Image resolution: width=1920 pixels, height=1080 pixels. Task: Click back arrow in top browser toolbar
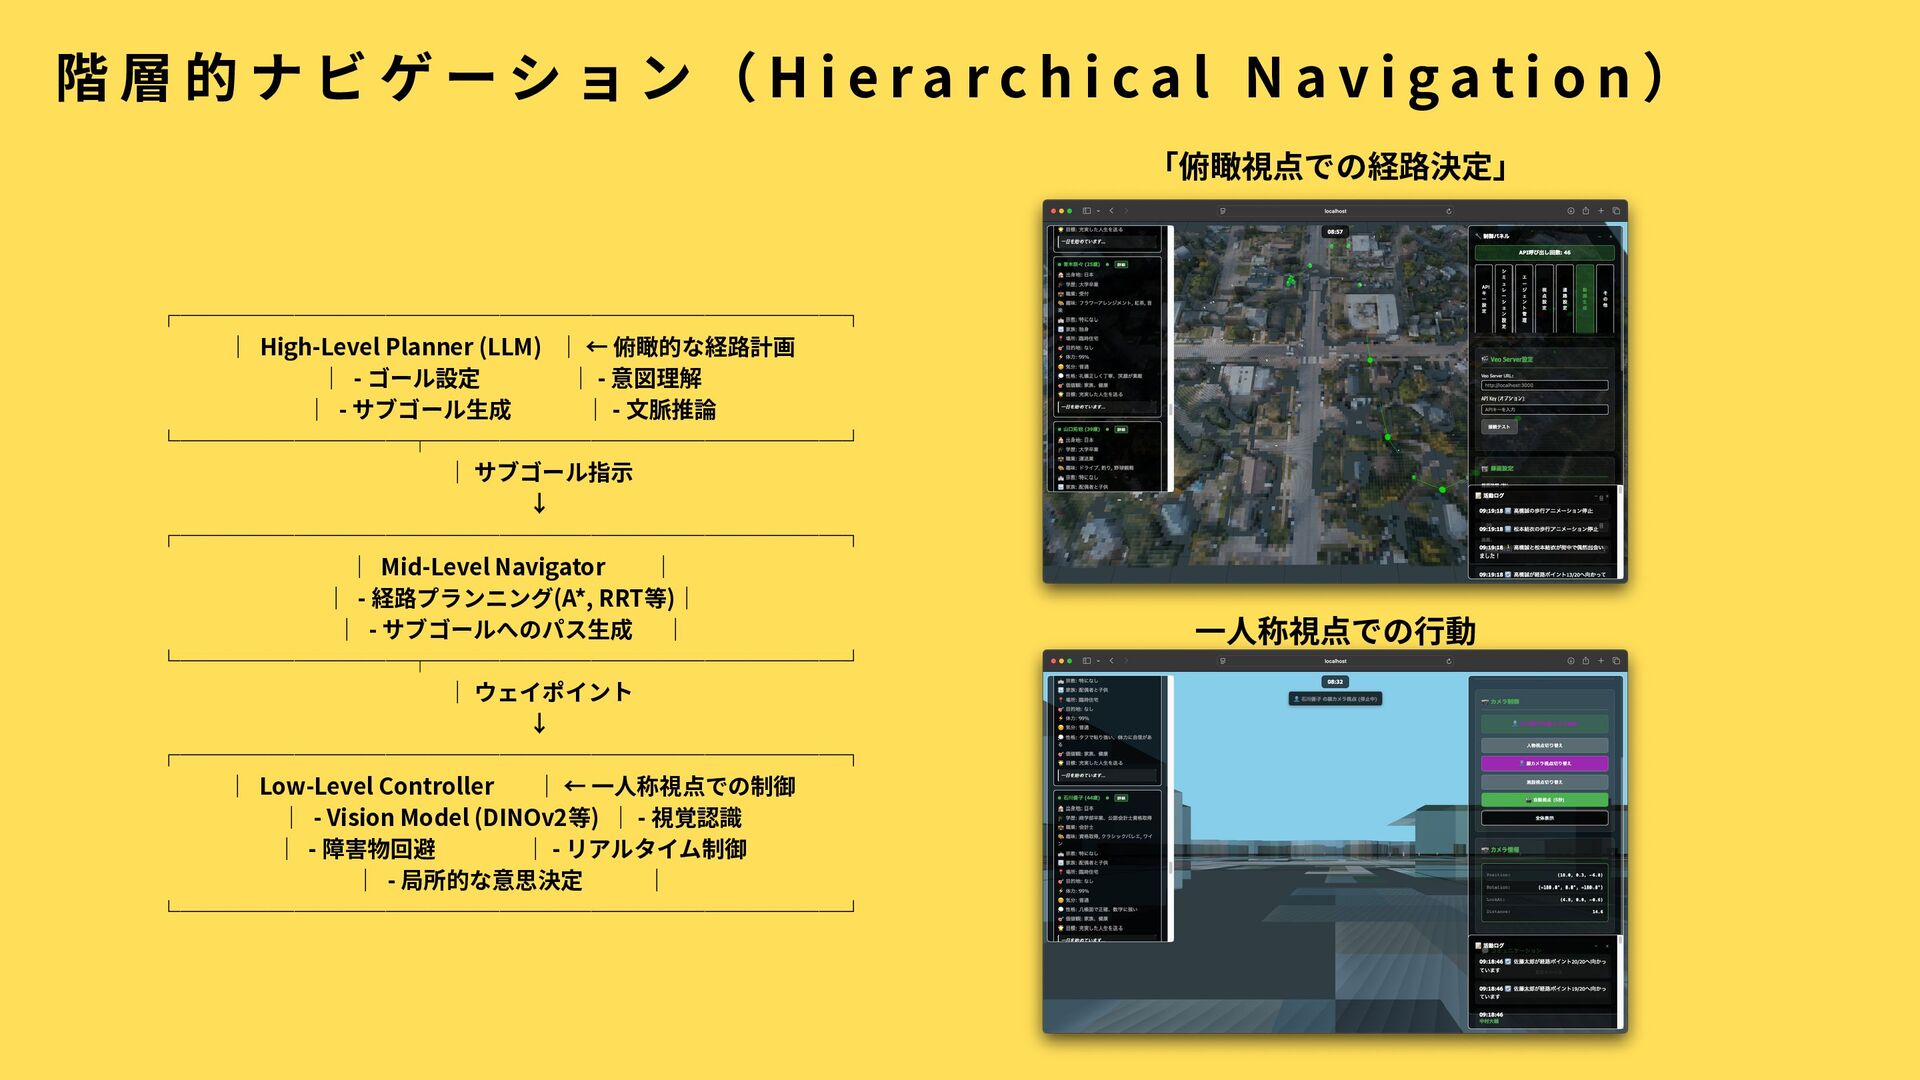(1111, 211)
